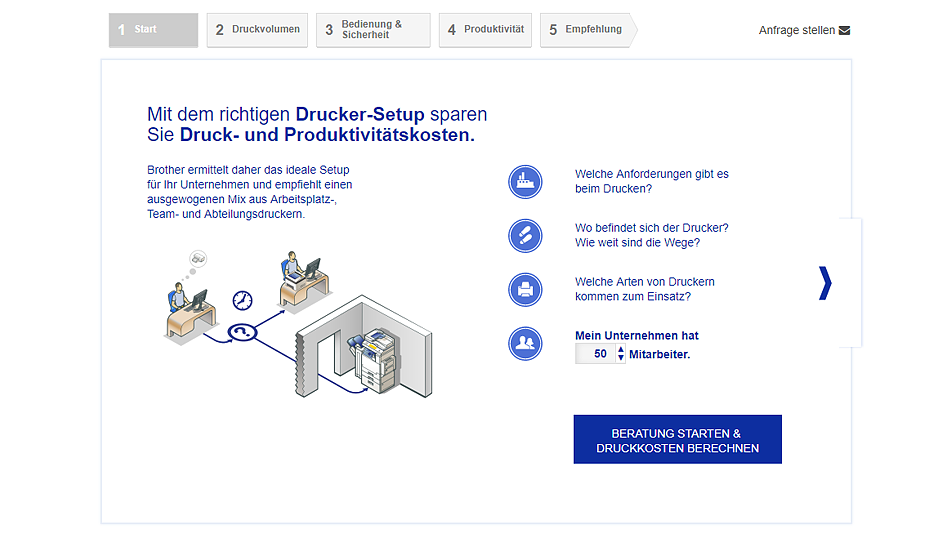Click the envelope icon beside Anfrage stellen
950x534 pixels.
click(844, 30)
